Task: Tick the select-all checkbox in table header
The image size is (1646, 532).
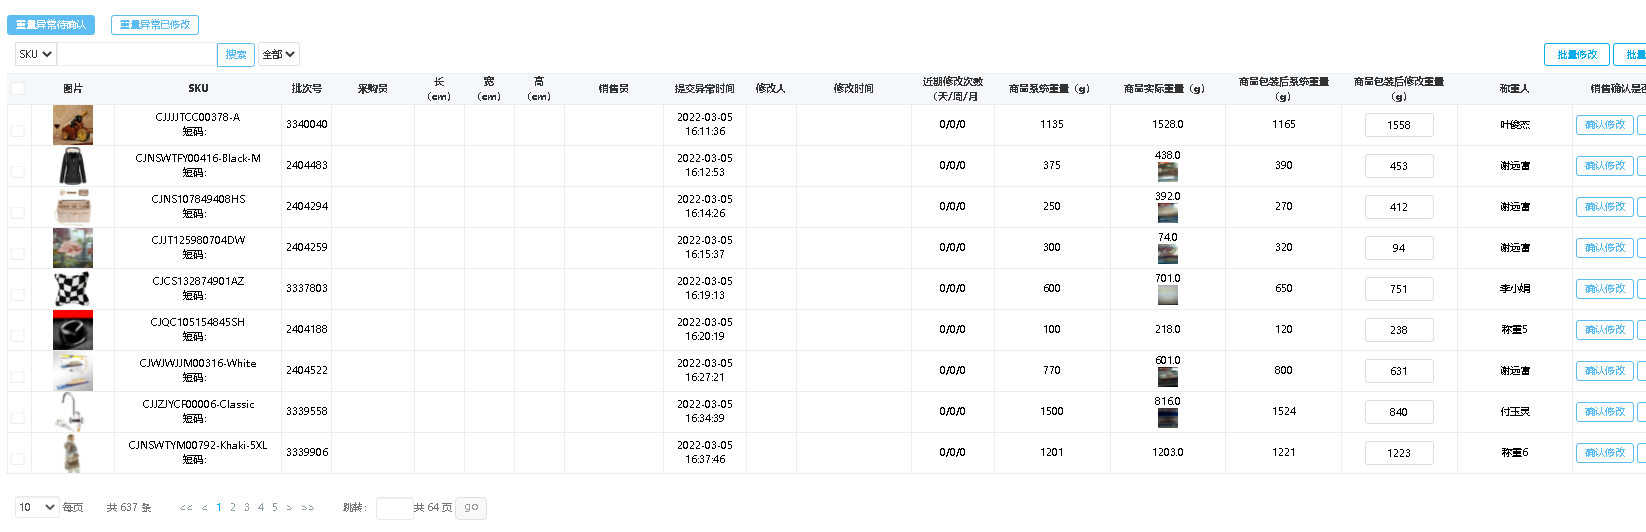Action: (18, 89)
